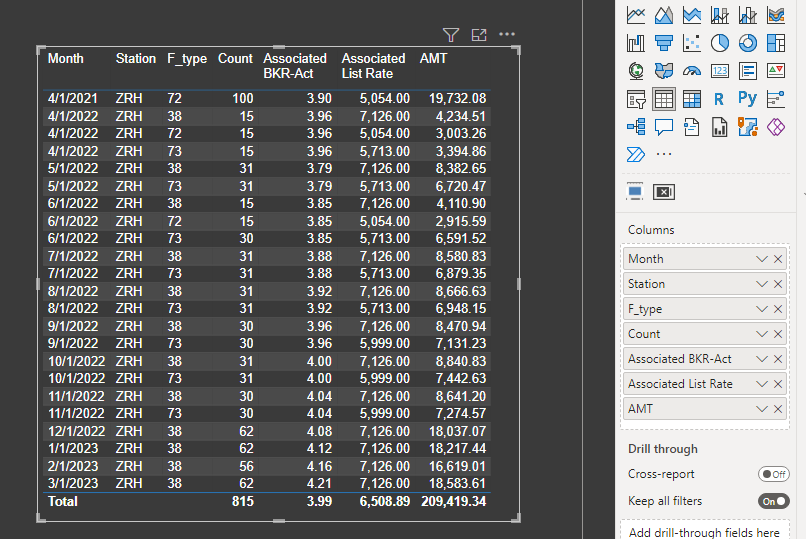This screenshot has width=806, height=539.
Task: Select the Matrix visual icon
Action: (x=691, y=99)
